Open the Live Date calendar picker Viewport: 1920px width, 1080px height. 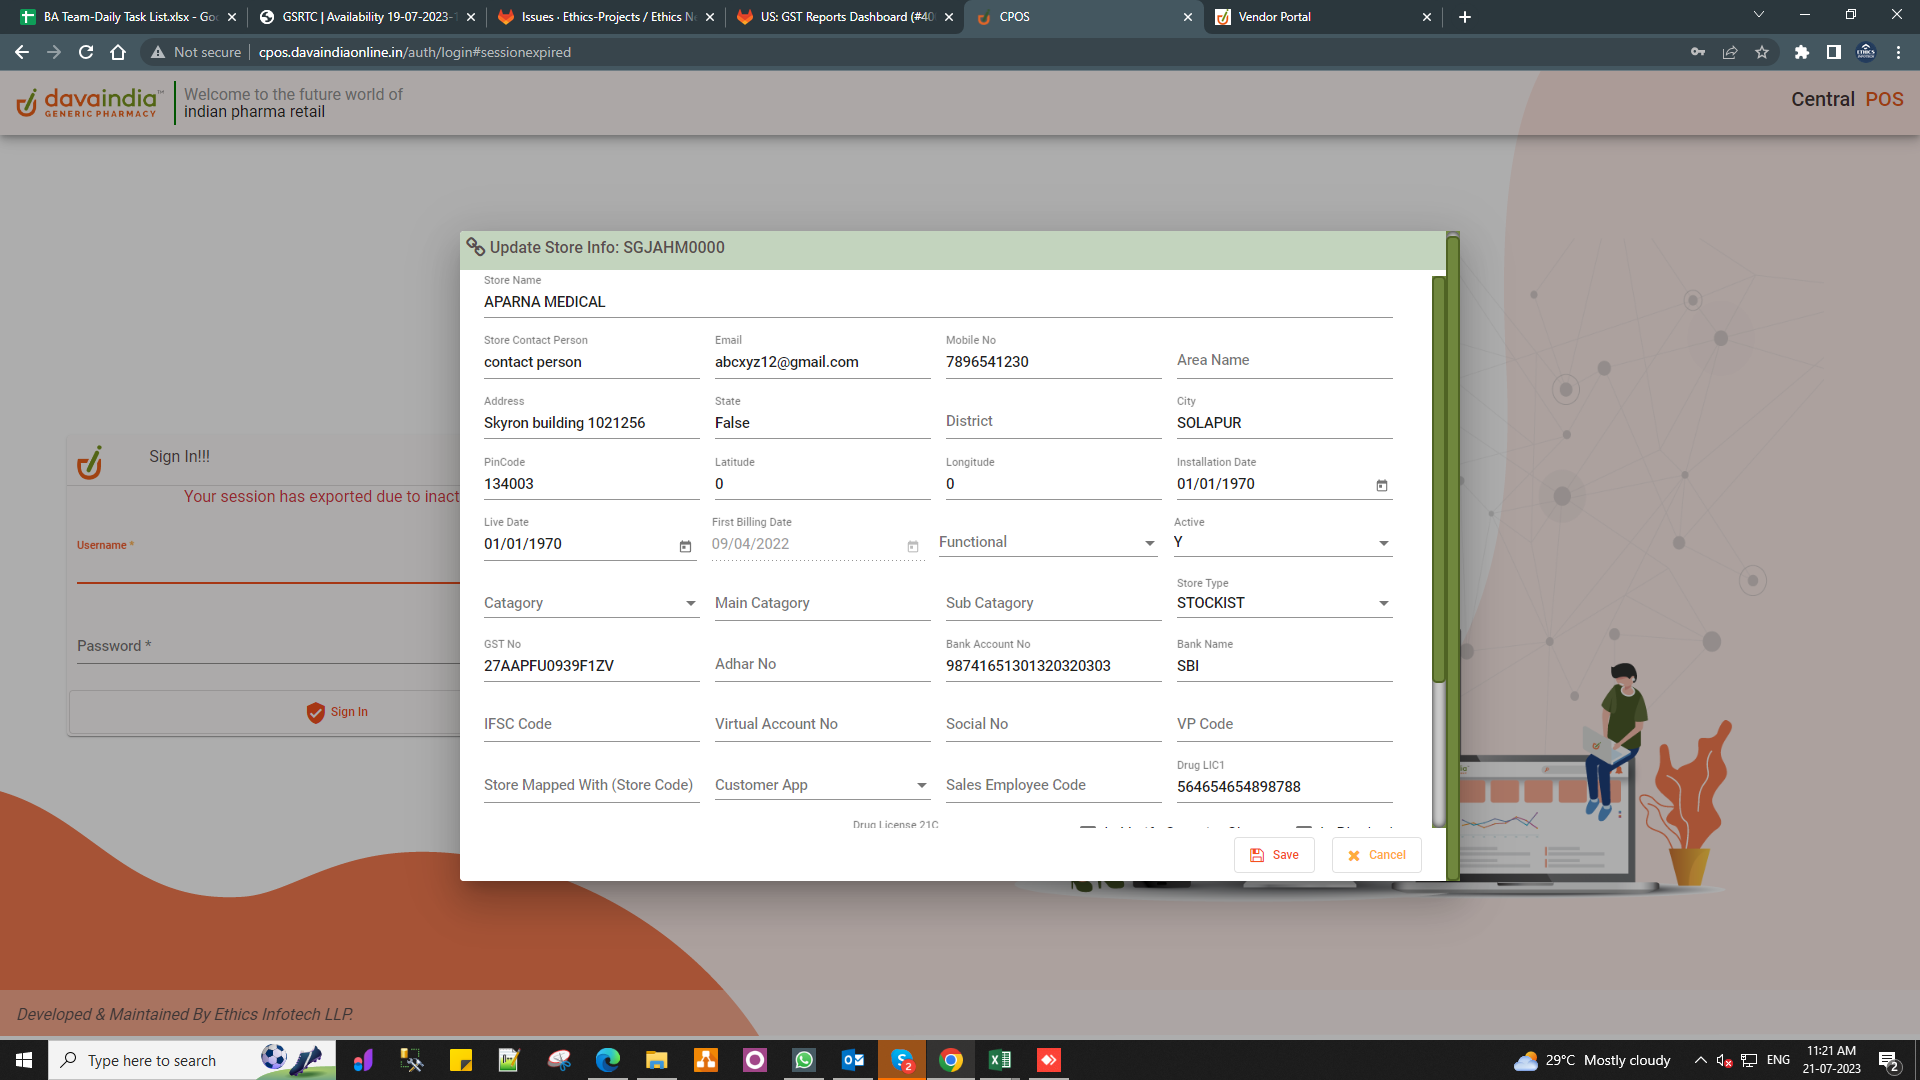tap(685, 546)
